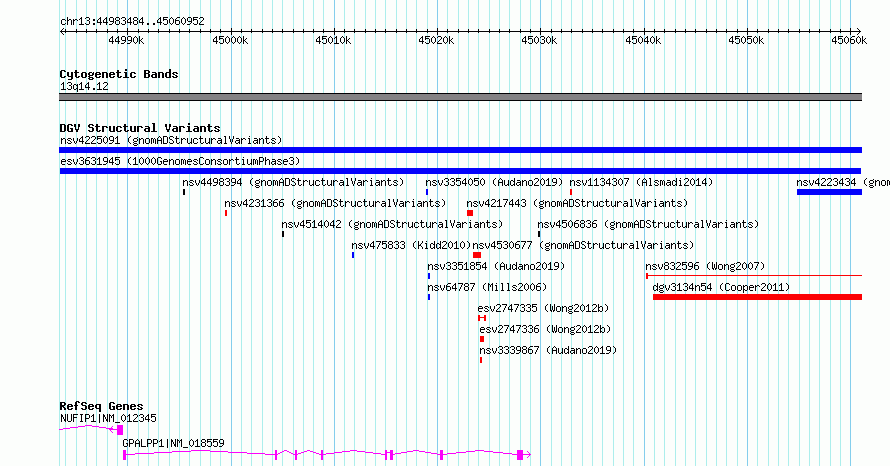Open the nsv3354050 (Audano2019) variant
890x466 pixels.
494,182
